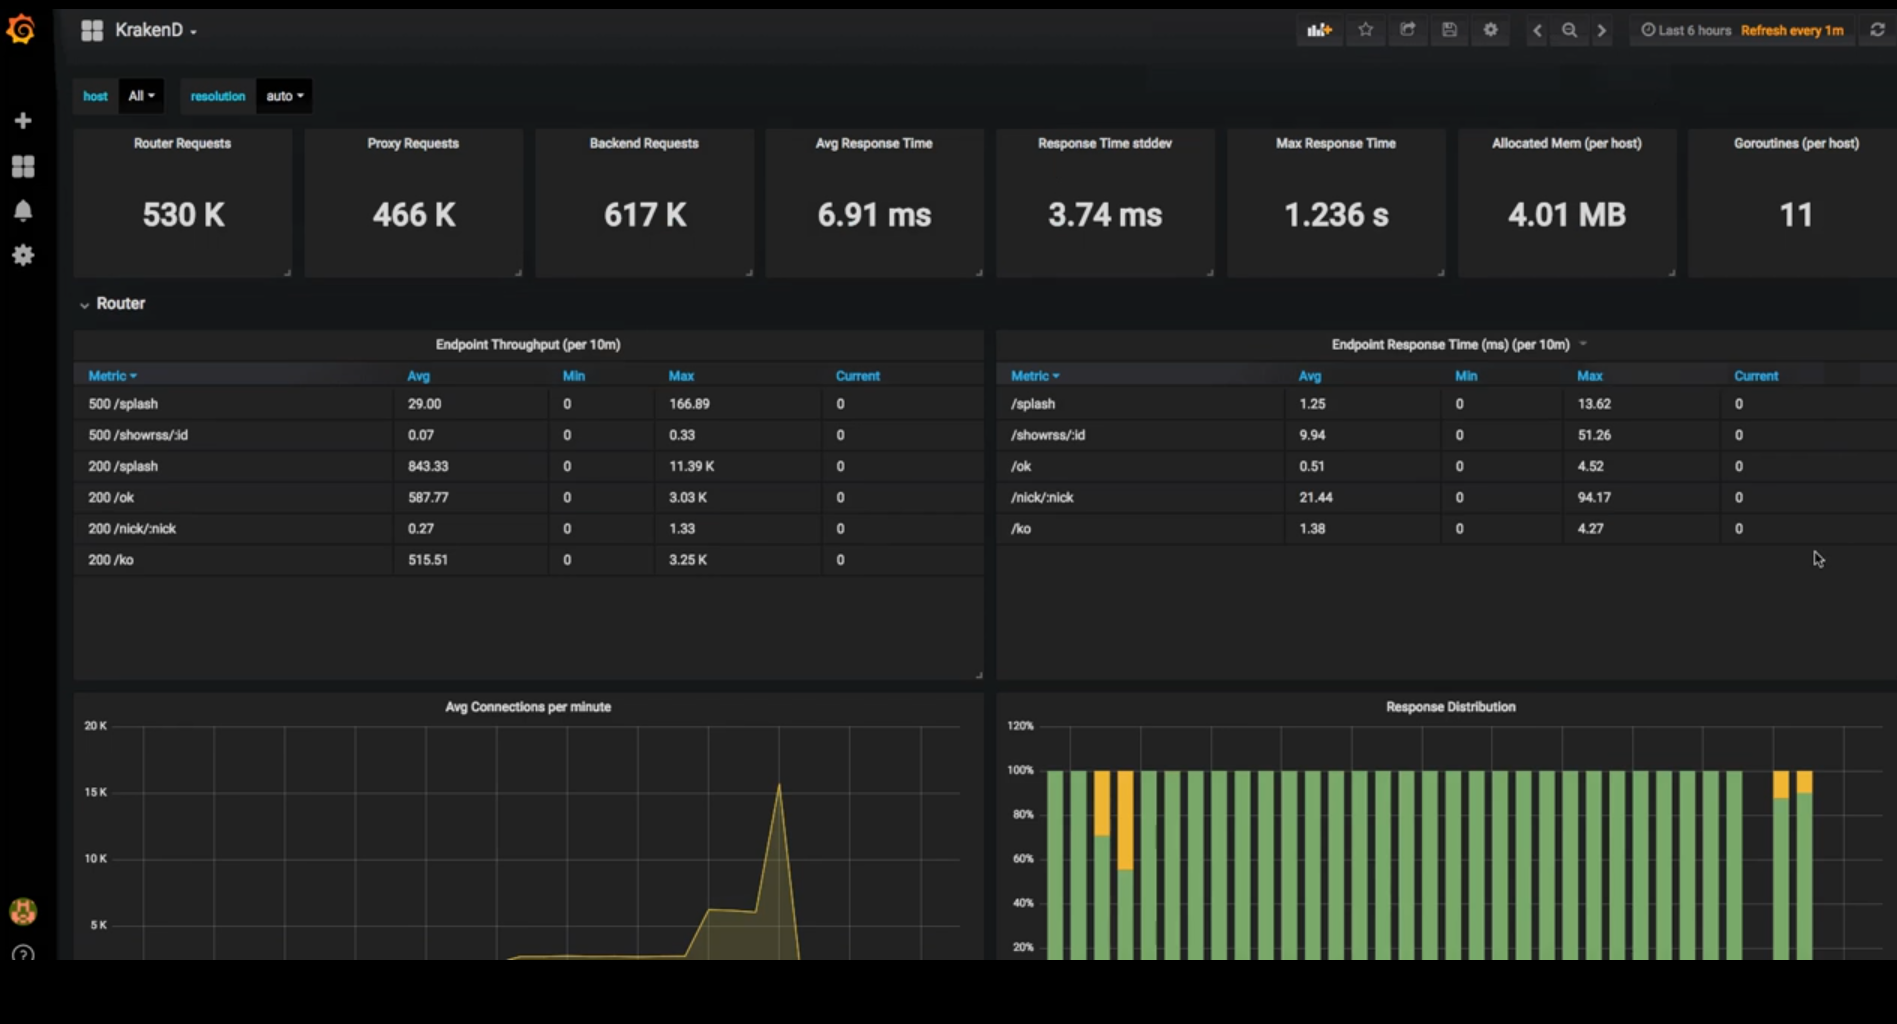Save the dashboard with disk icon
The height and width of the screenshot is (1024, 1897).
tap(1449, 30)
